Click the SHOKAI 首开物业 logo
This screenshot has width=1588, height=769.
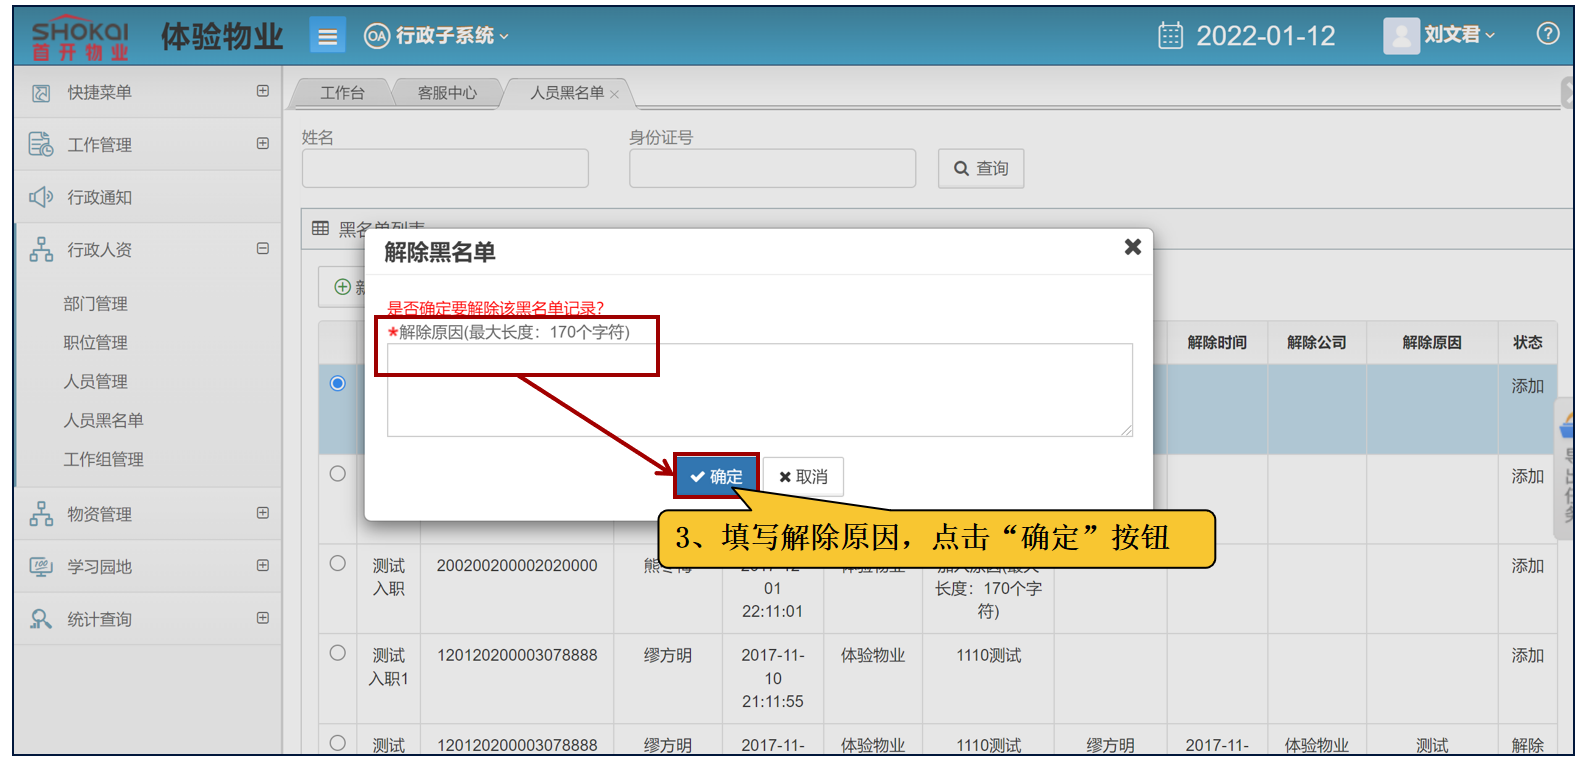tap(81, 38)
